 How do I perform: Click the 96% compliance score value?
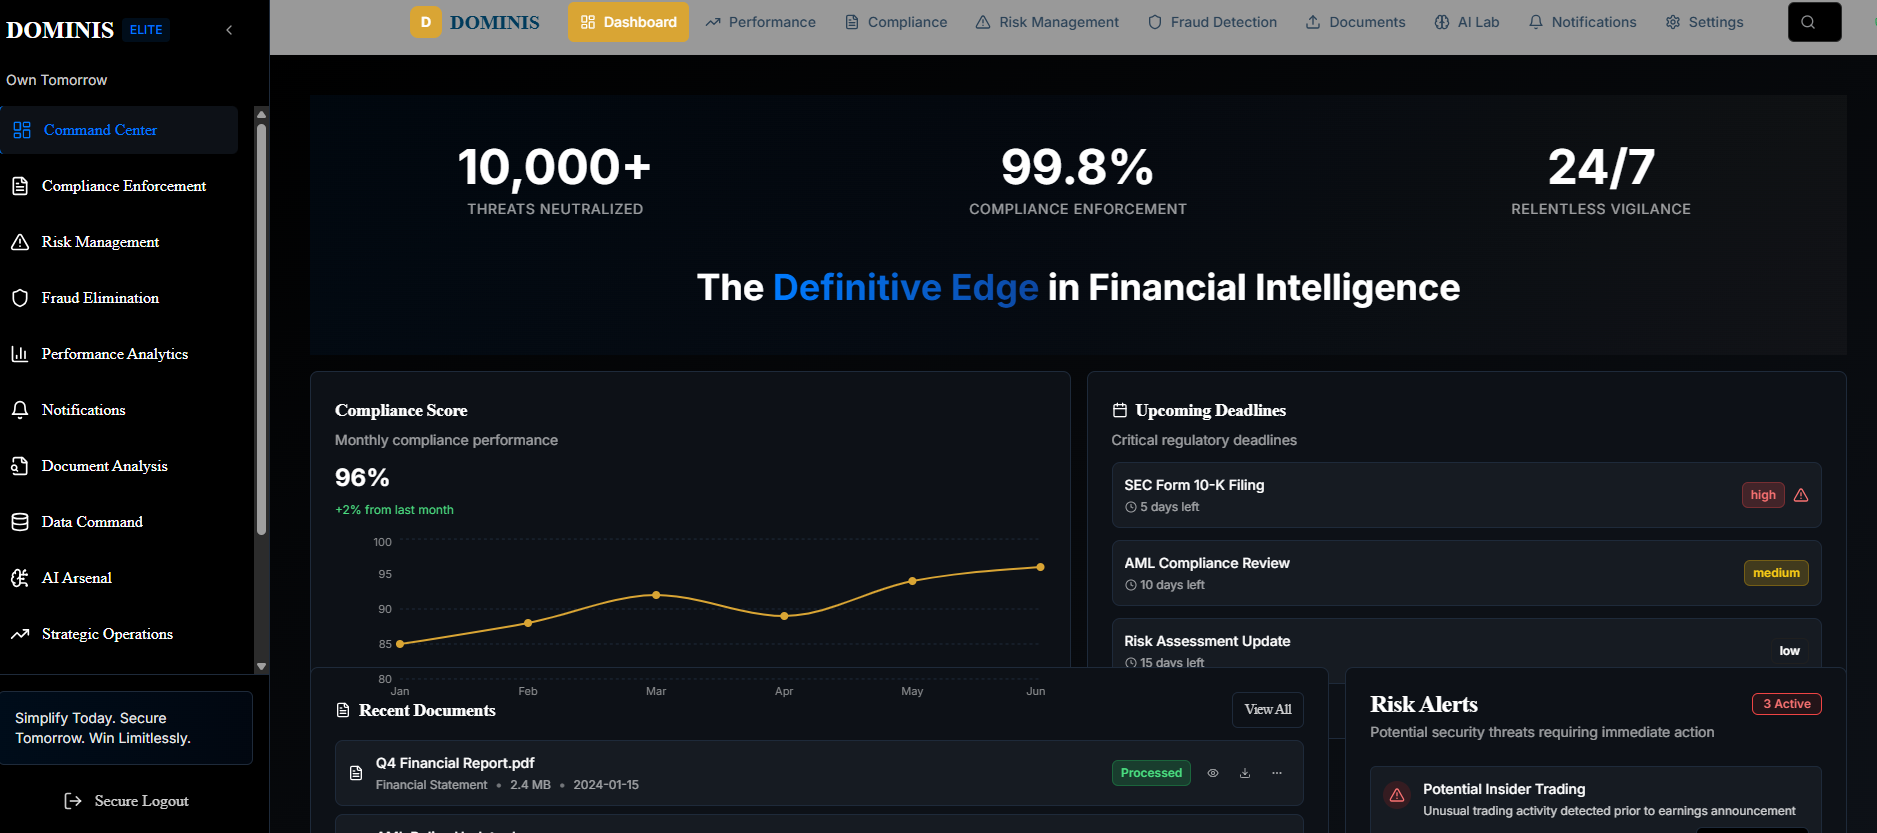(x=362, y=478)
